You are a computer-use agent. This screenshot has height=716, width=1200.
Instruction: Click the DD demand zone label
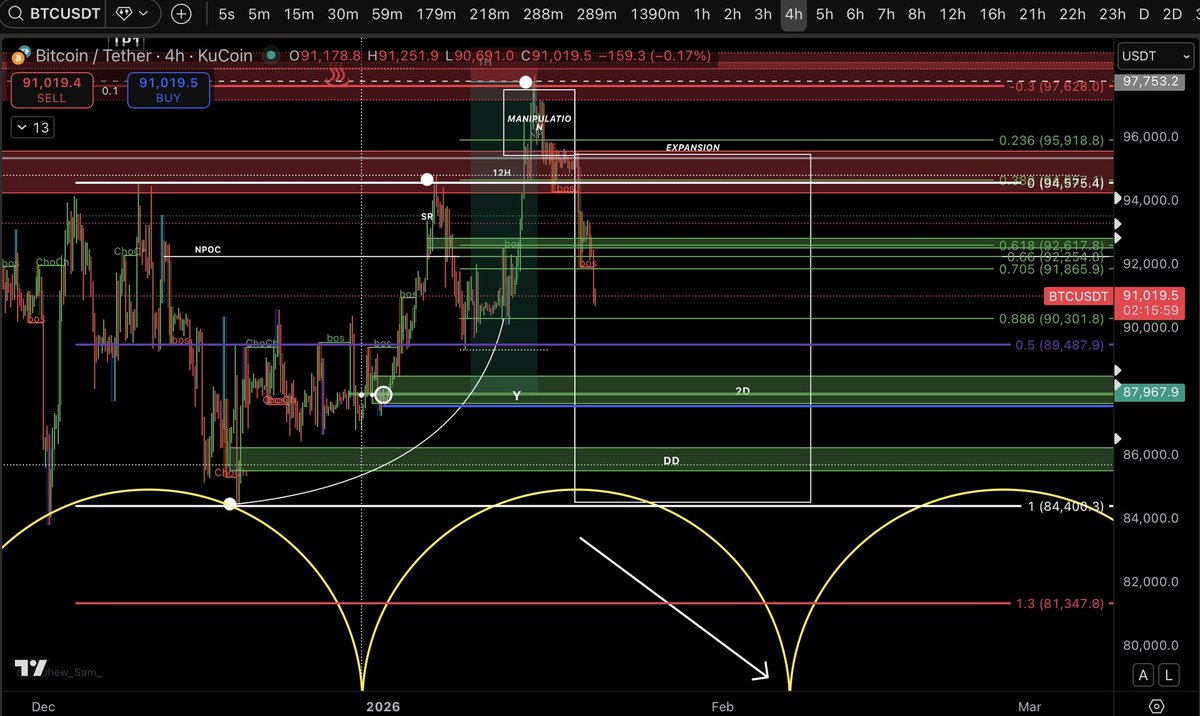point(671,461)
